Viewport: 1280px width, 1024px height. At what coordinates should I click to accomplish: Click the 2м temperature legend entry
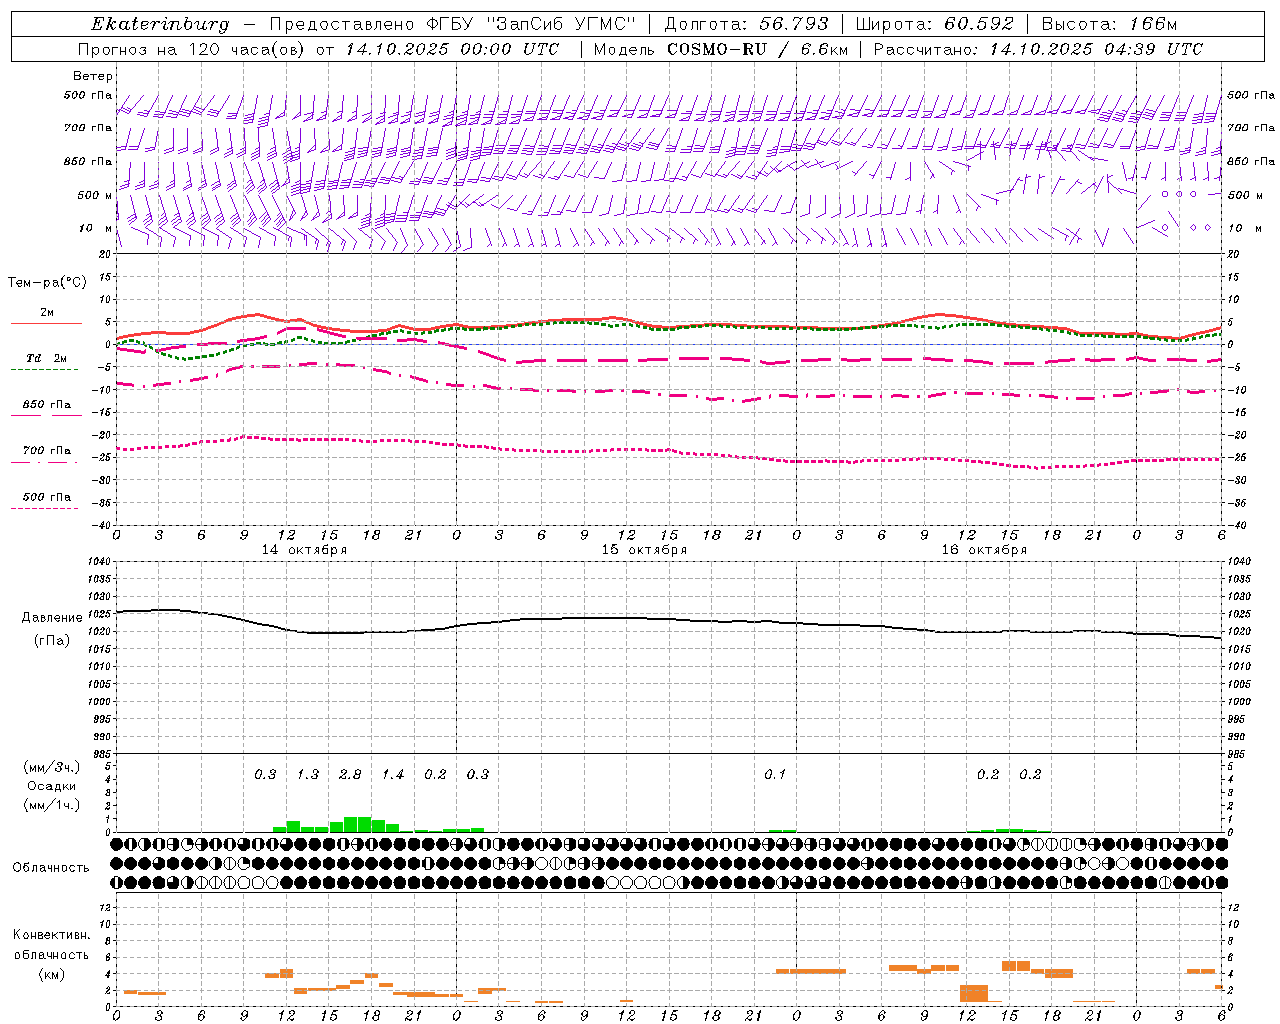pyautogui.click(x=47, y=313)
